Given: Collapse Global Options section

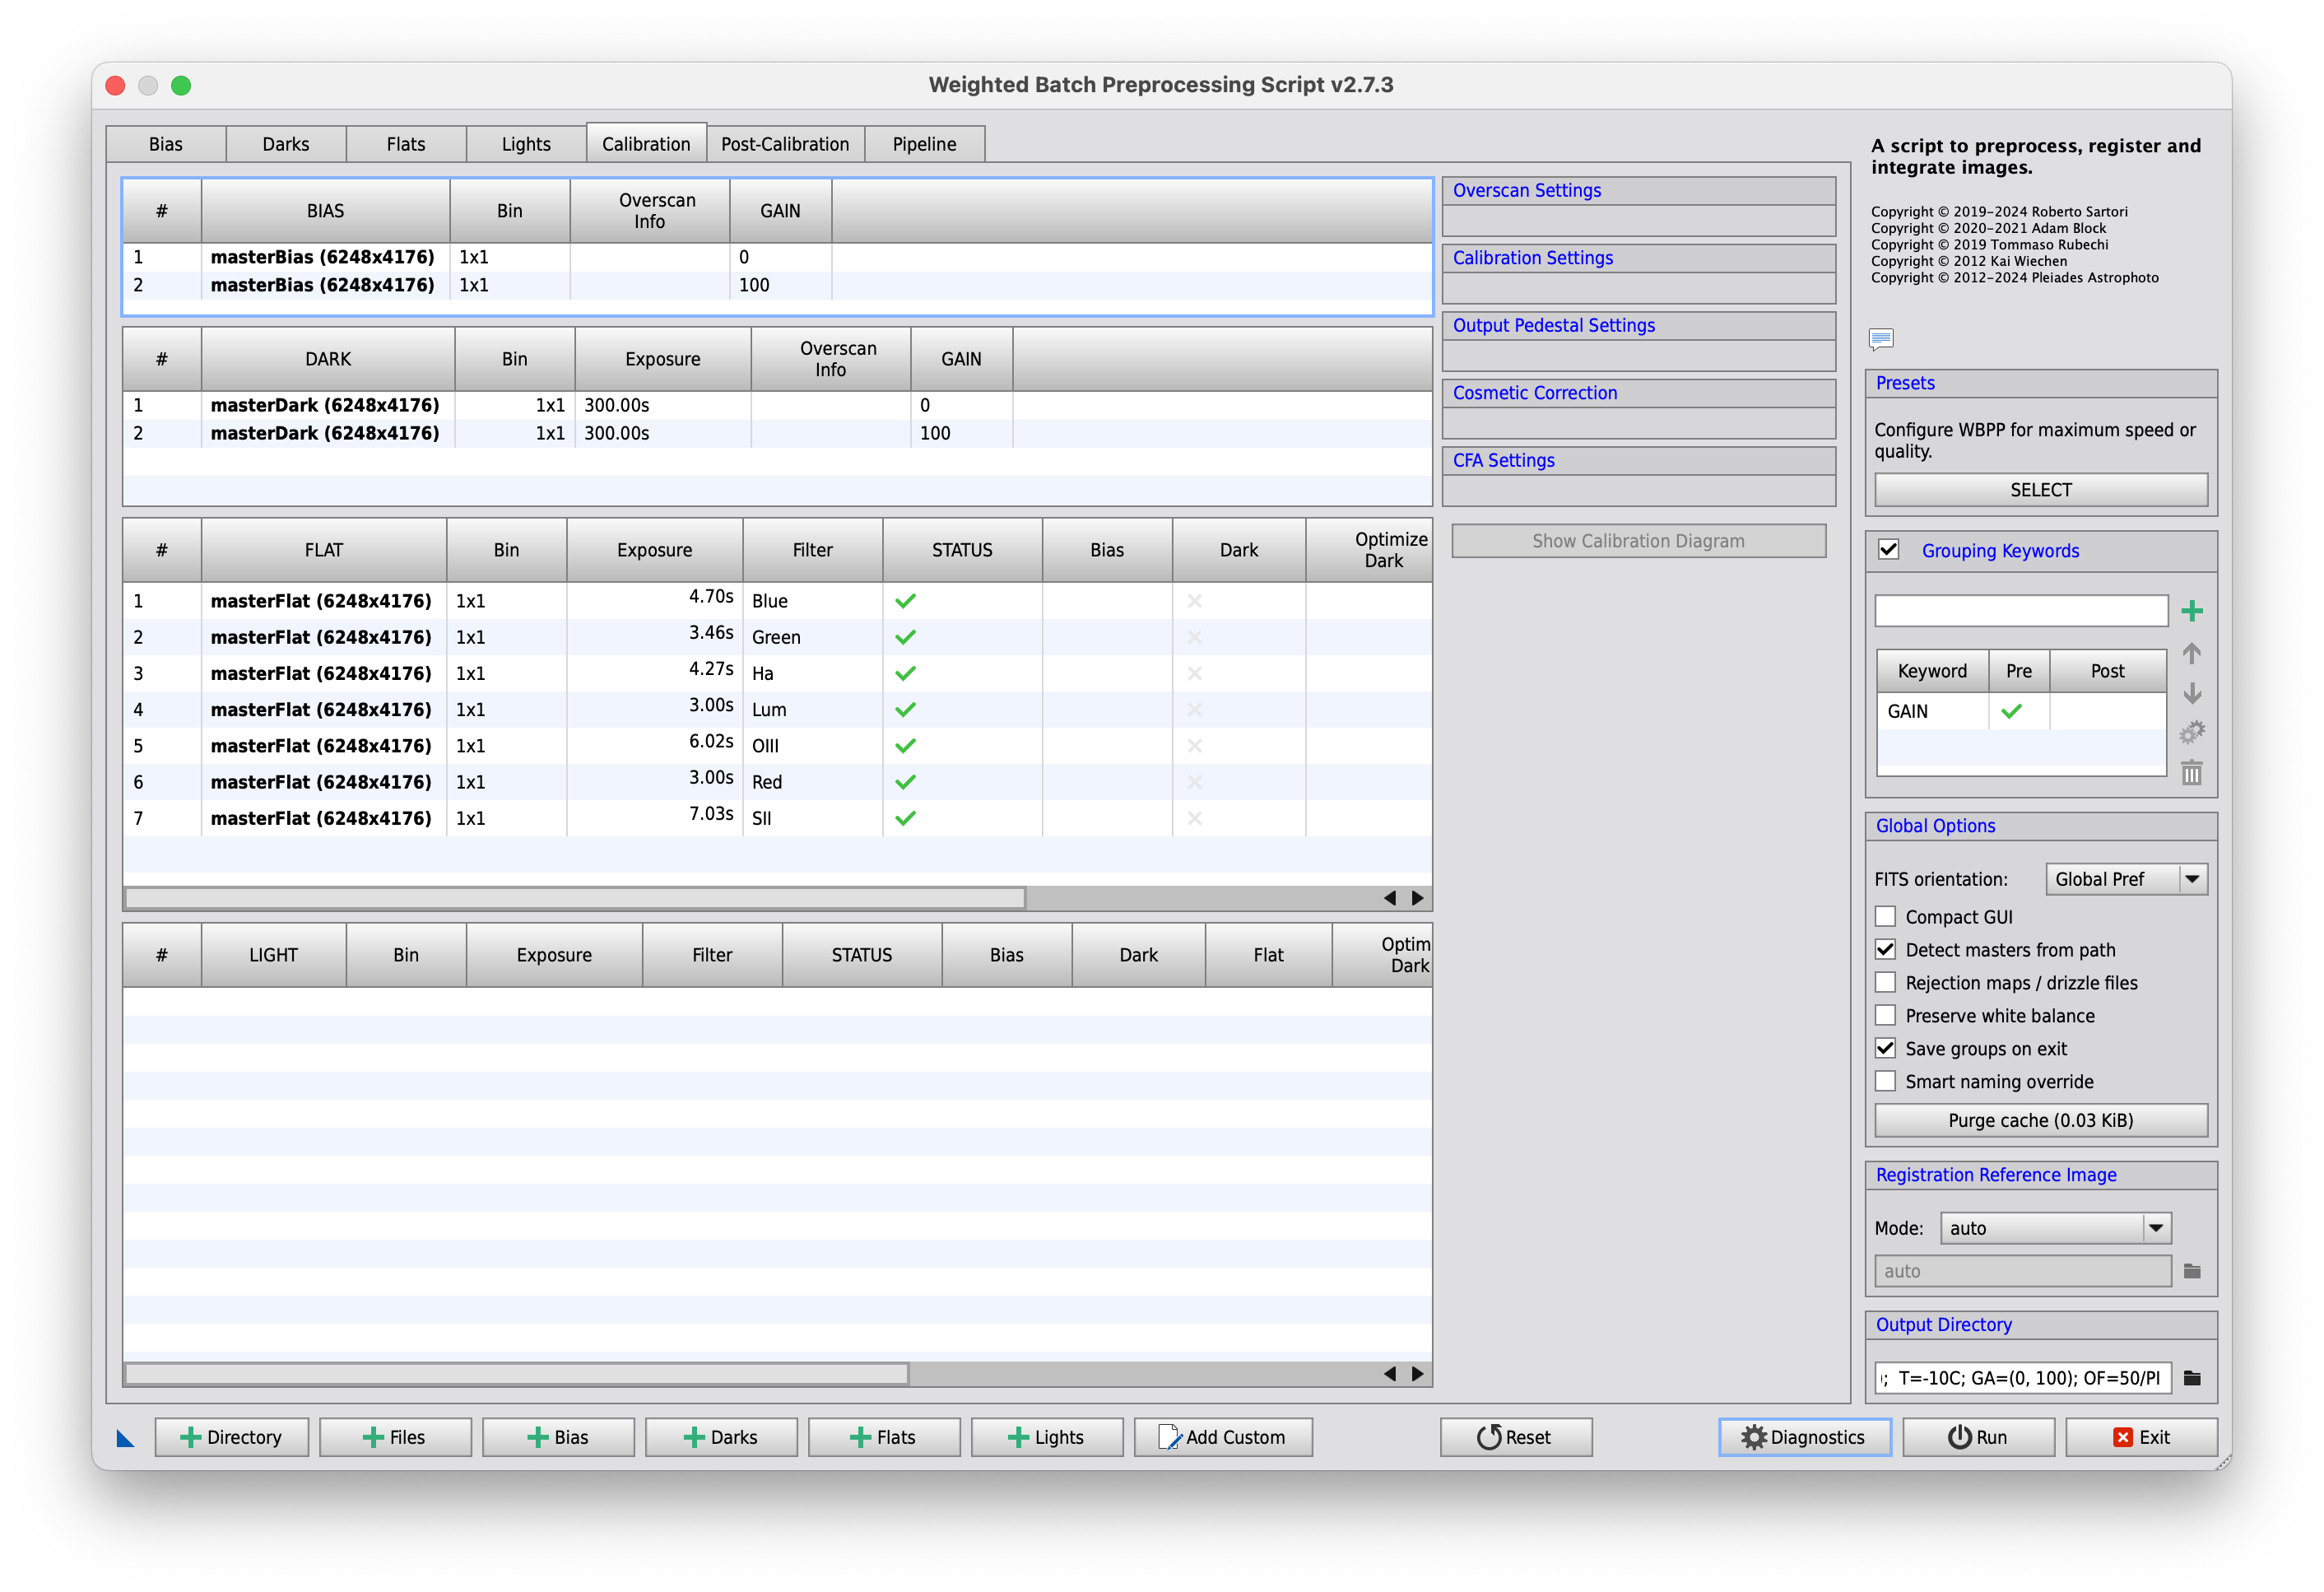Looking at the screenshot, I should [2041, 826].
